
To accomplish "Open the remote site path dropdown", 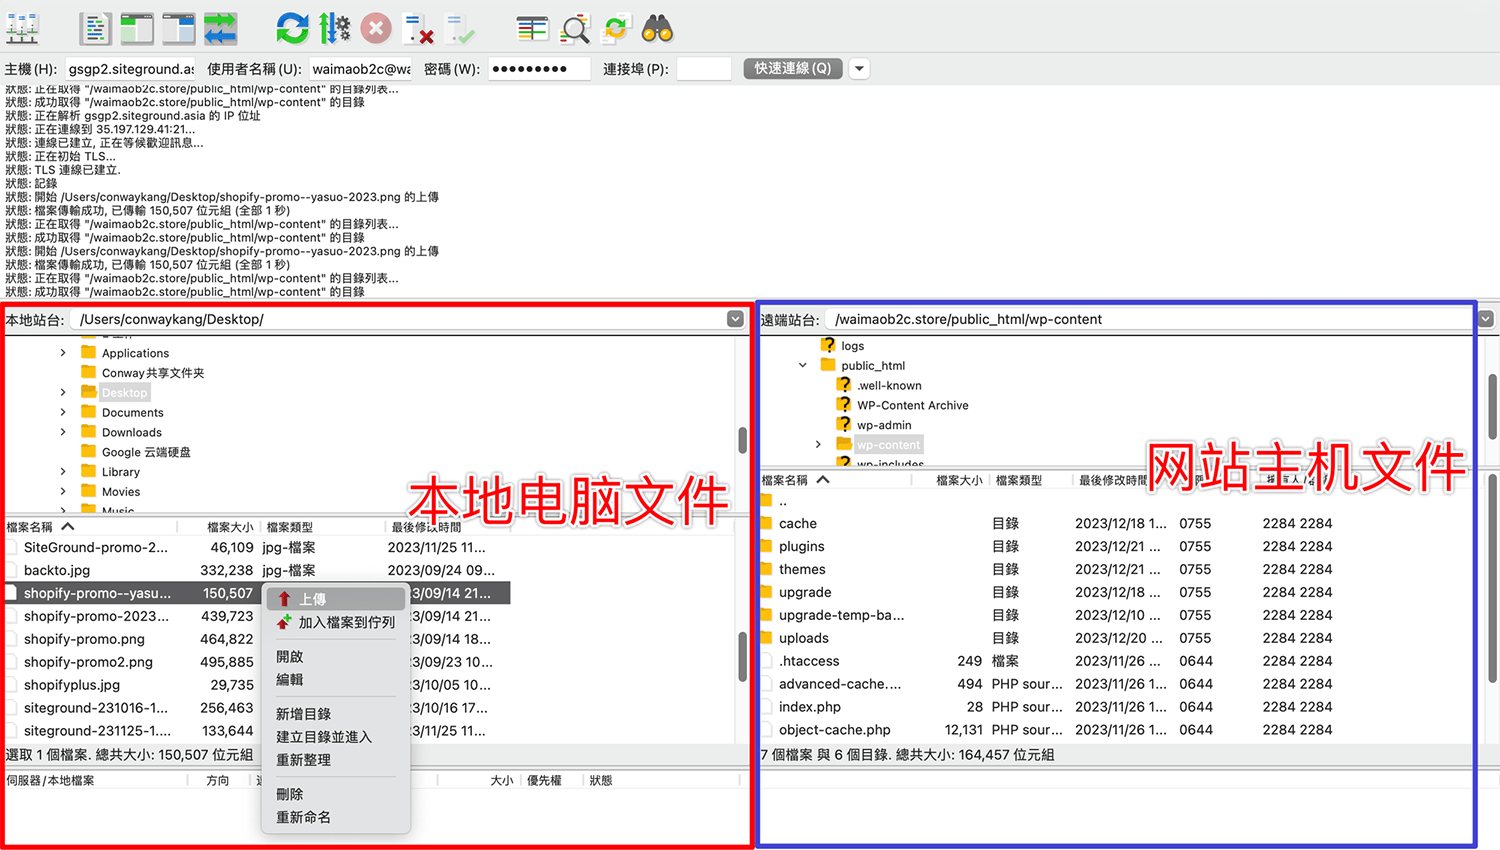I will (1486, 319).
